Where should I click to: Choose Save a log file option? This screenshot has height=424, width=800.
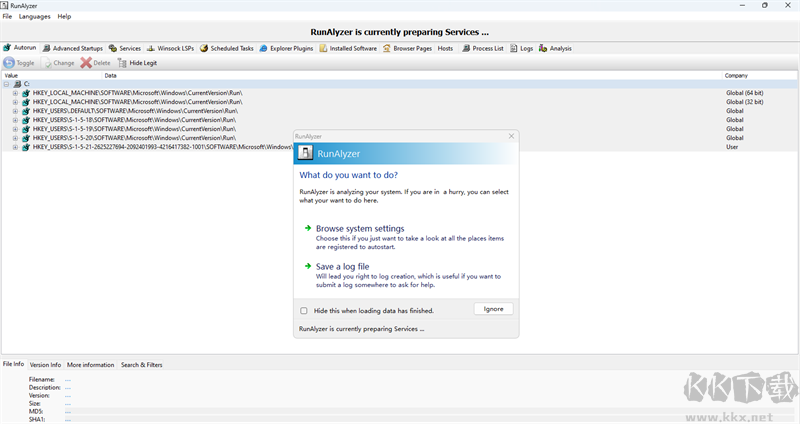(x=342, y=266)
